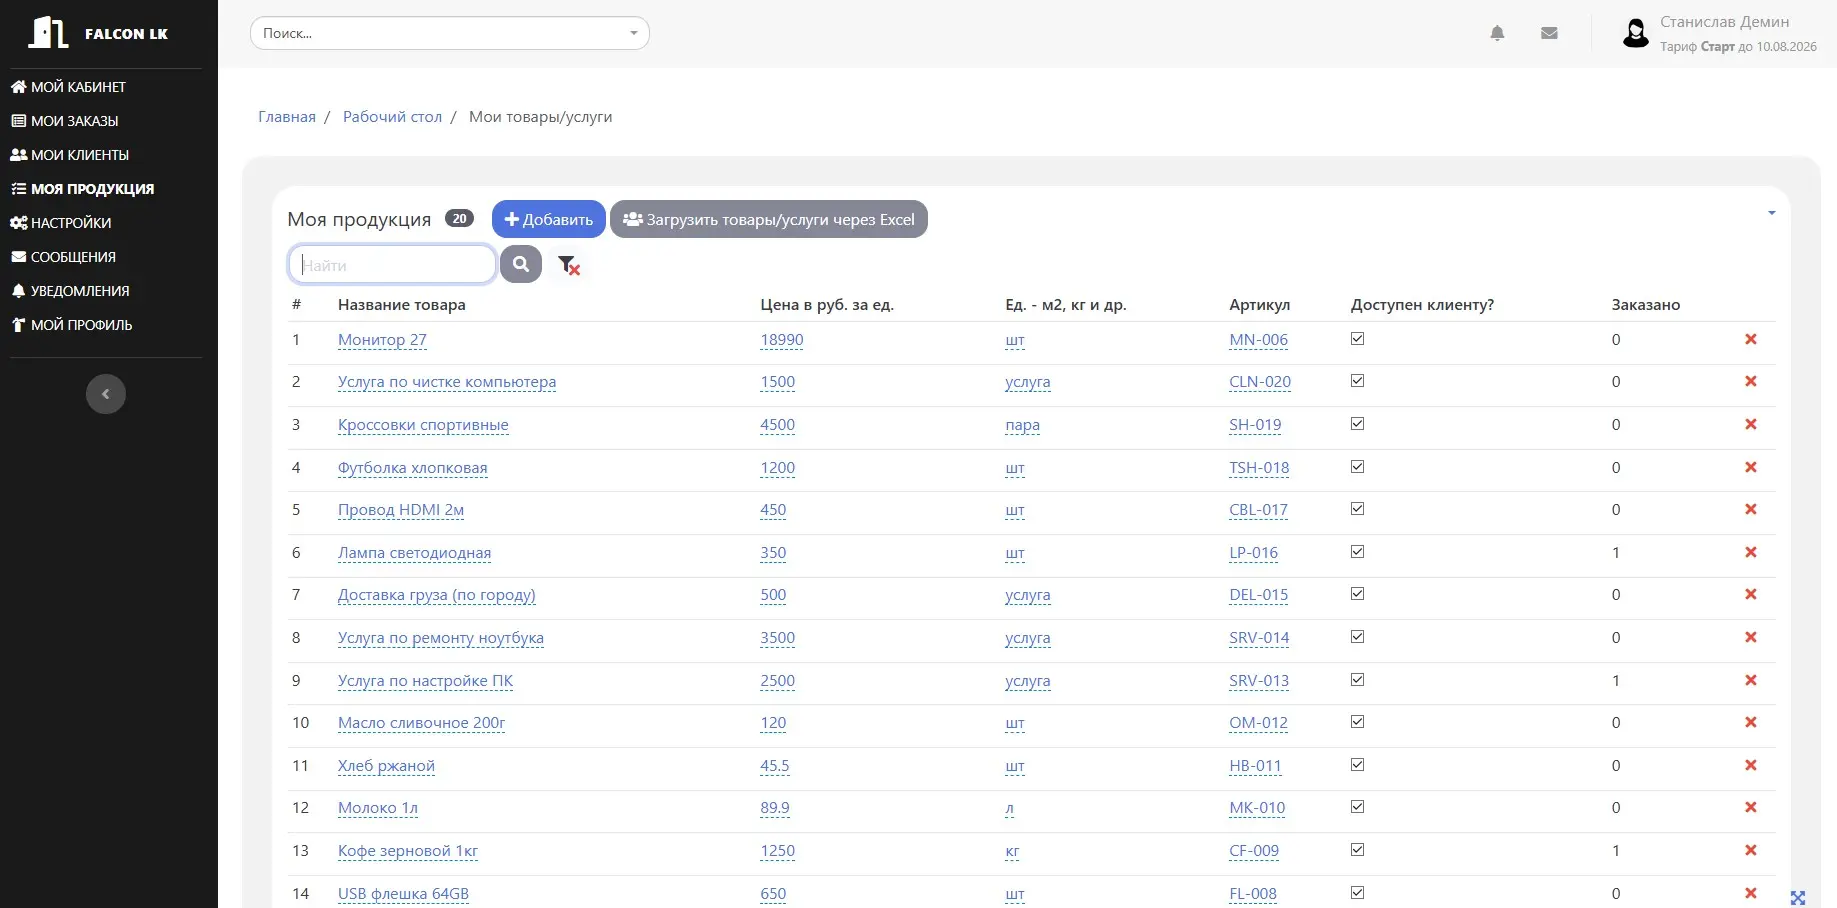Screen dimensions: 1837x908
Task: Delete Провод HDMI 2м row
Action: click(1751, 509)
